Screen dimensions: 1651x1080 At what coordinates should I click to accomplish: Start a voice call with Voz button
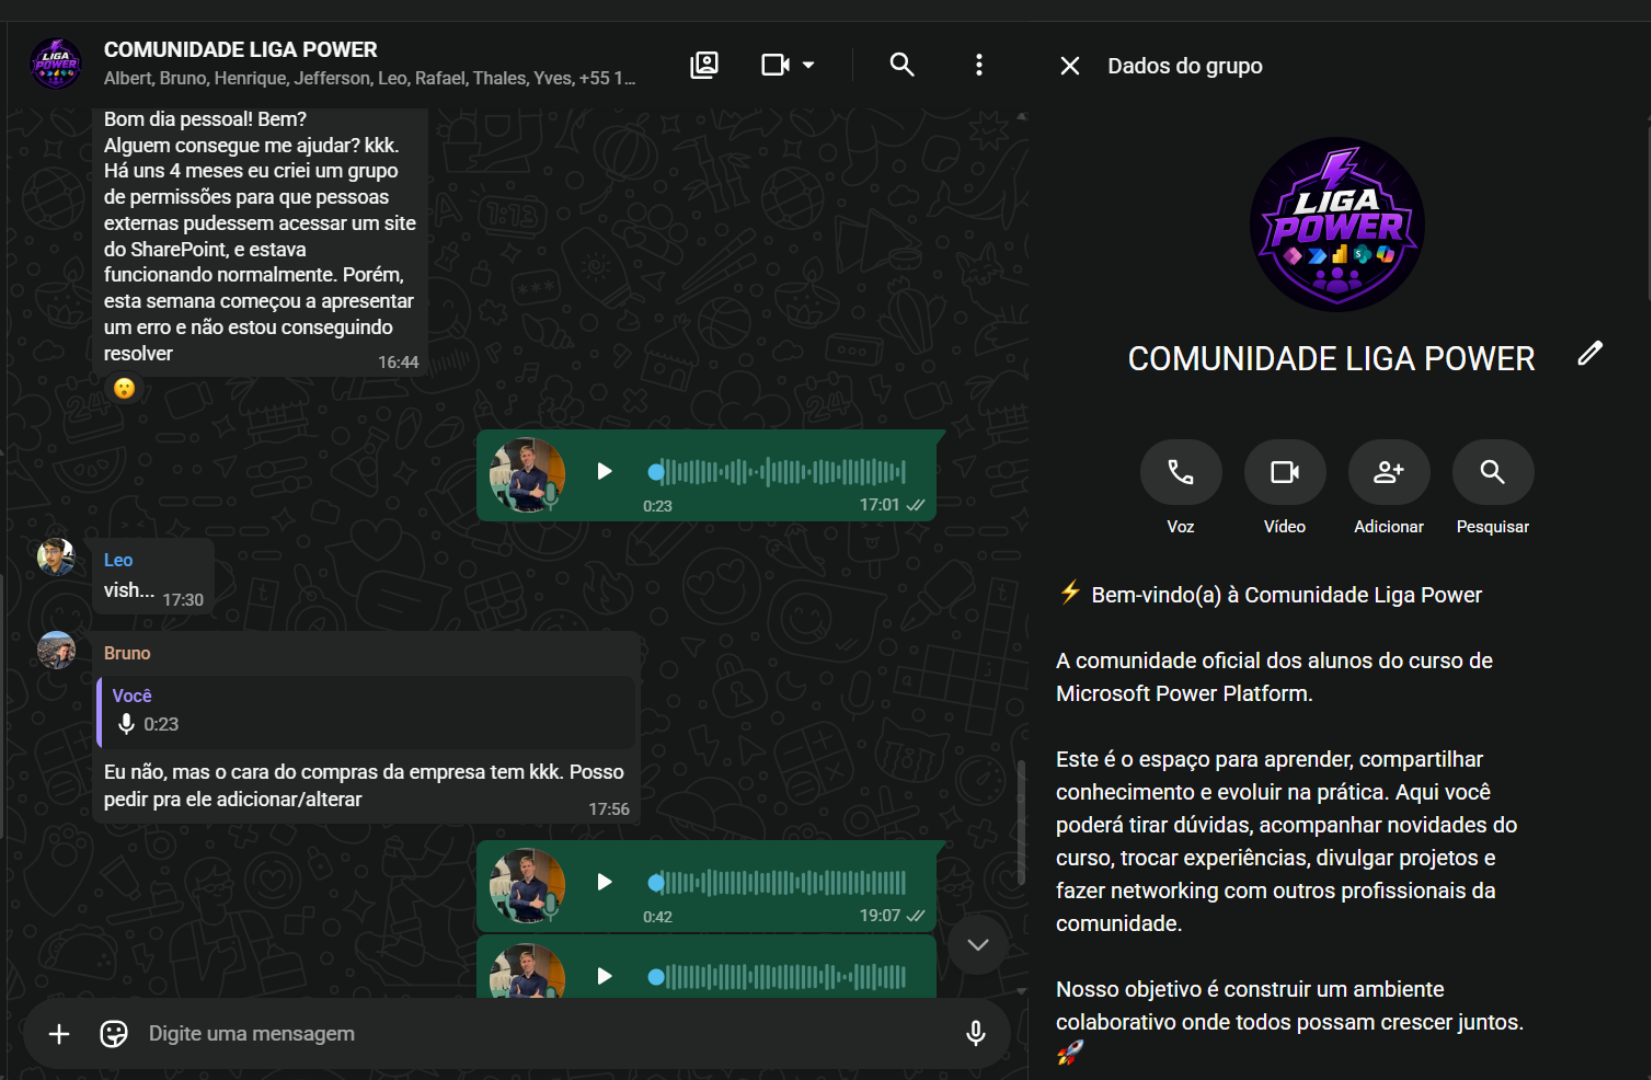[x=1181, y=472]
